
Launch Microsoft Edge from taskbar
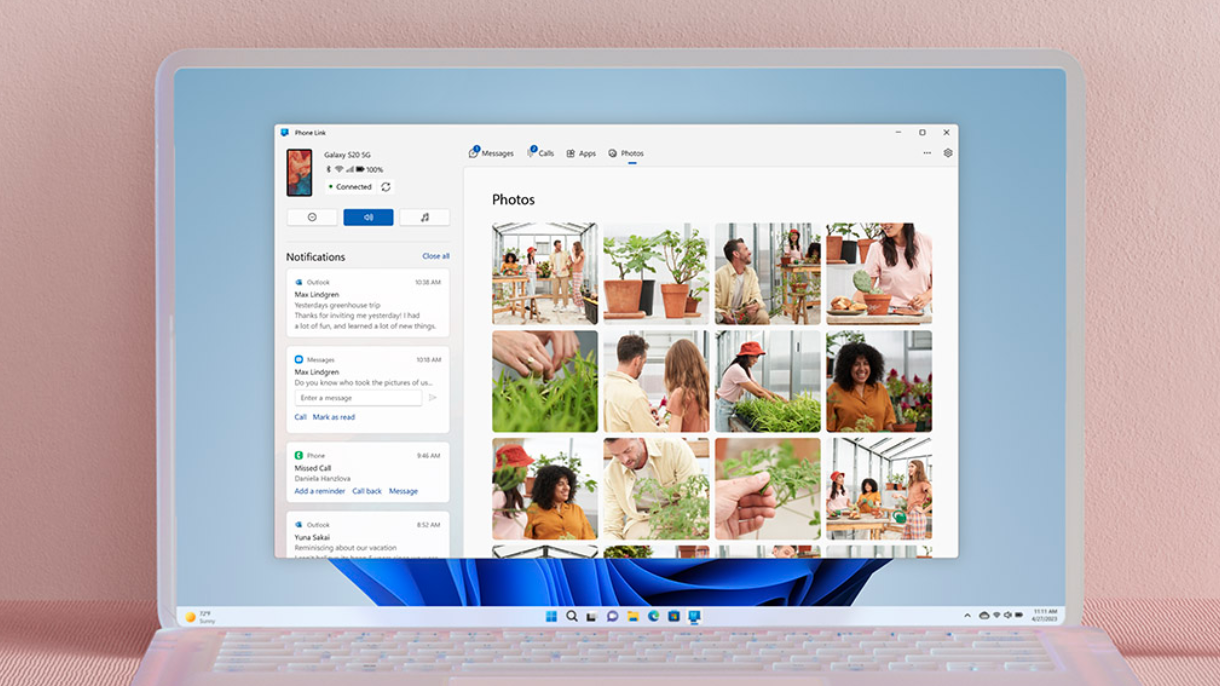(653, 617)
